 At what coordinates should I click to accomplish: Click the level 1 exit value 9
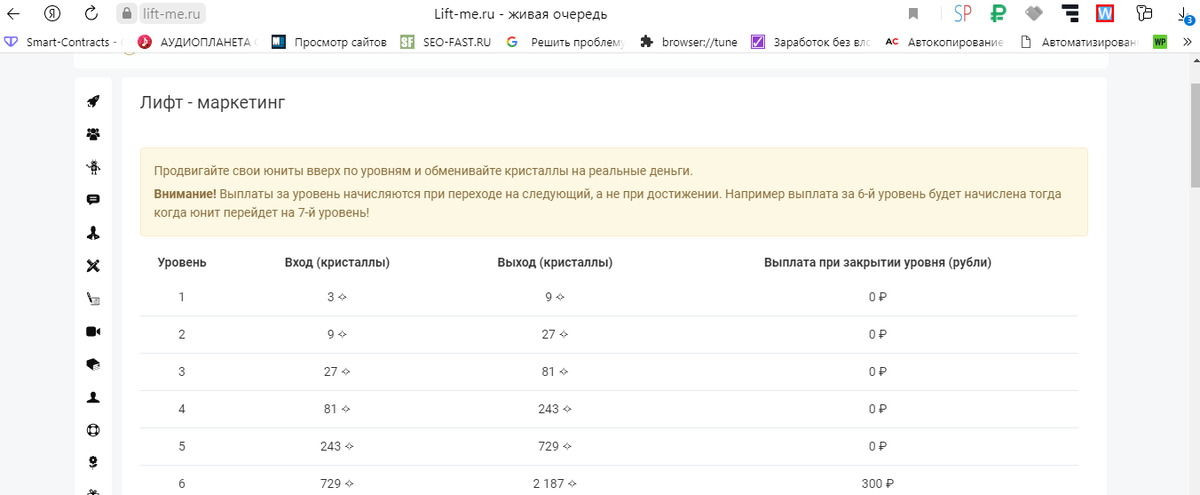coord(555,297)
